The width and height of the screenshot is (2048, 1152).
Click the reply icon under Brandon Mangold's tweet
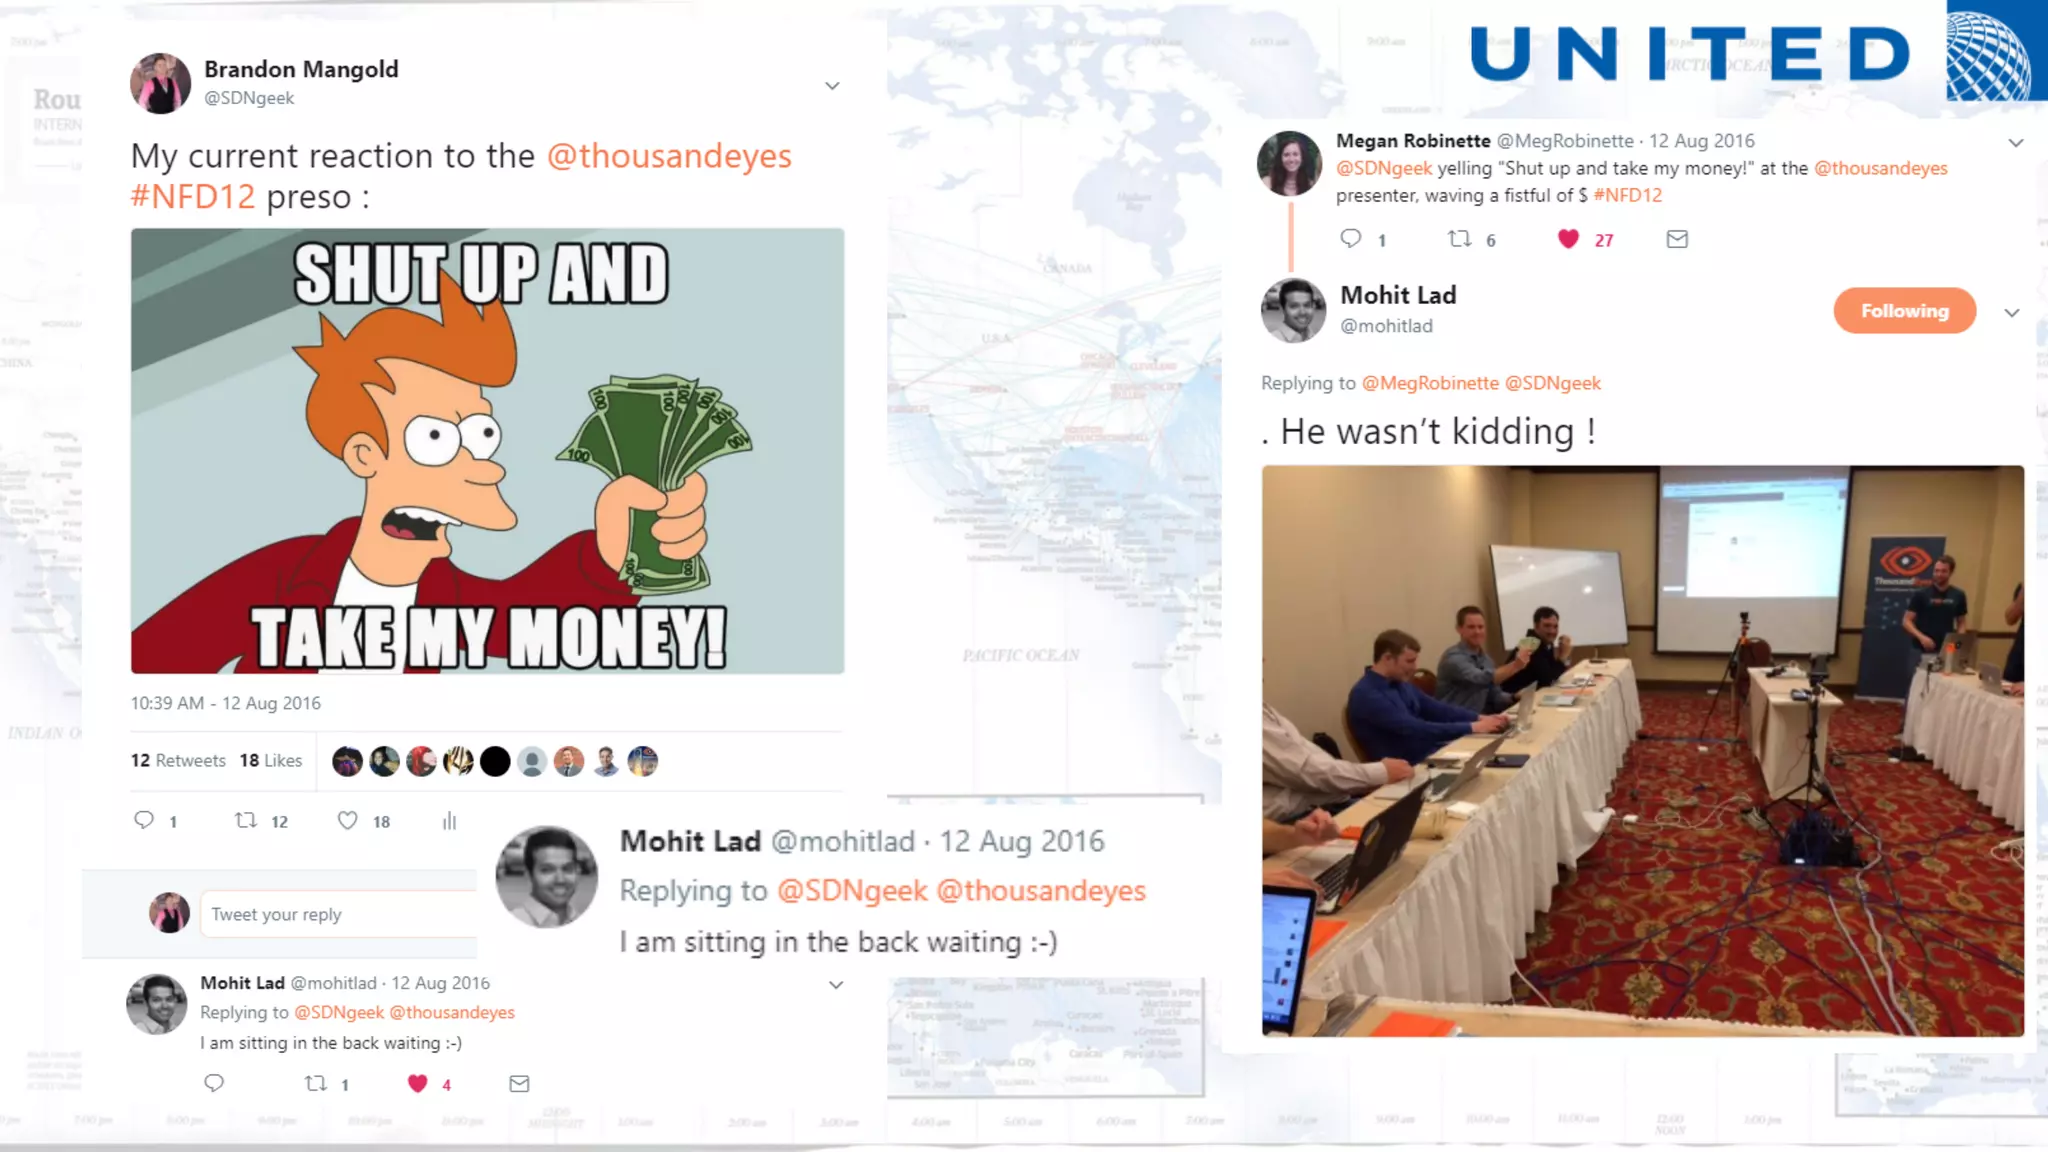(144, 820)
